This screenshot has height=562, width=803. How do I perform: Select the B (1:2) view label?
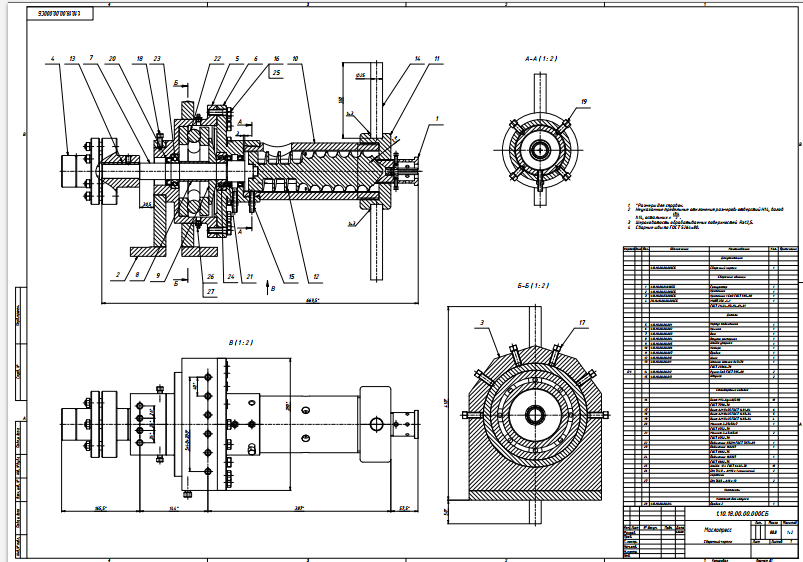pyautogui.click(x=242, y=342)
